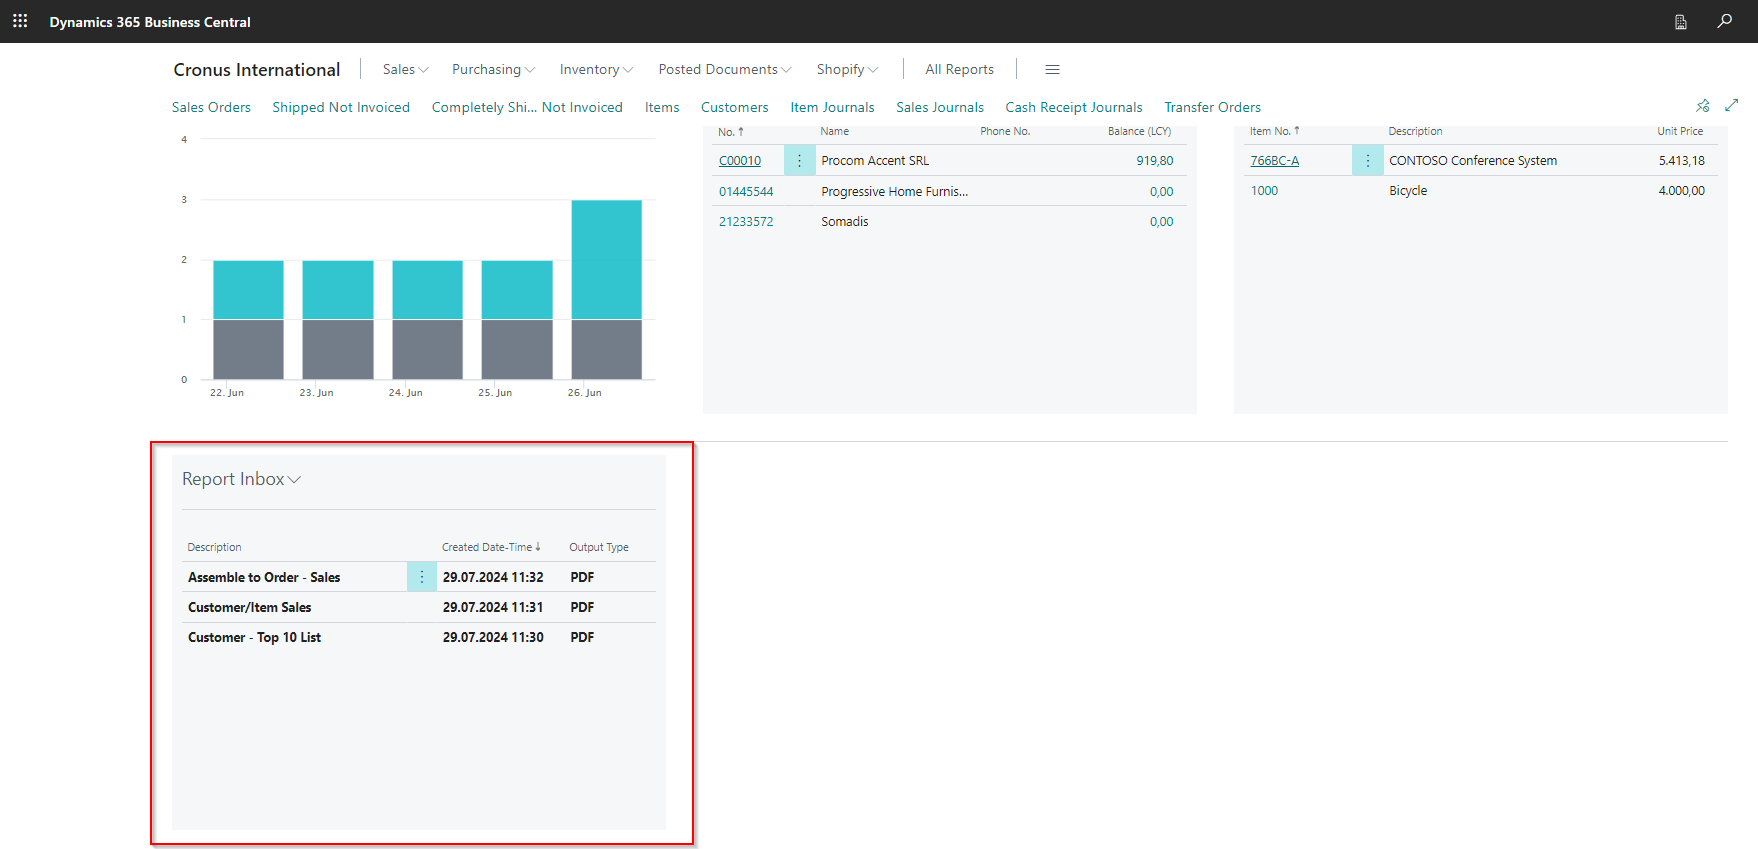Expand the Shopify menu
Viewport: 1758px width, 849px height.
[x=847, y=69]
